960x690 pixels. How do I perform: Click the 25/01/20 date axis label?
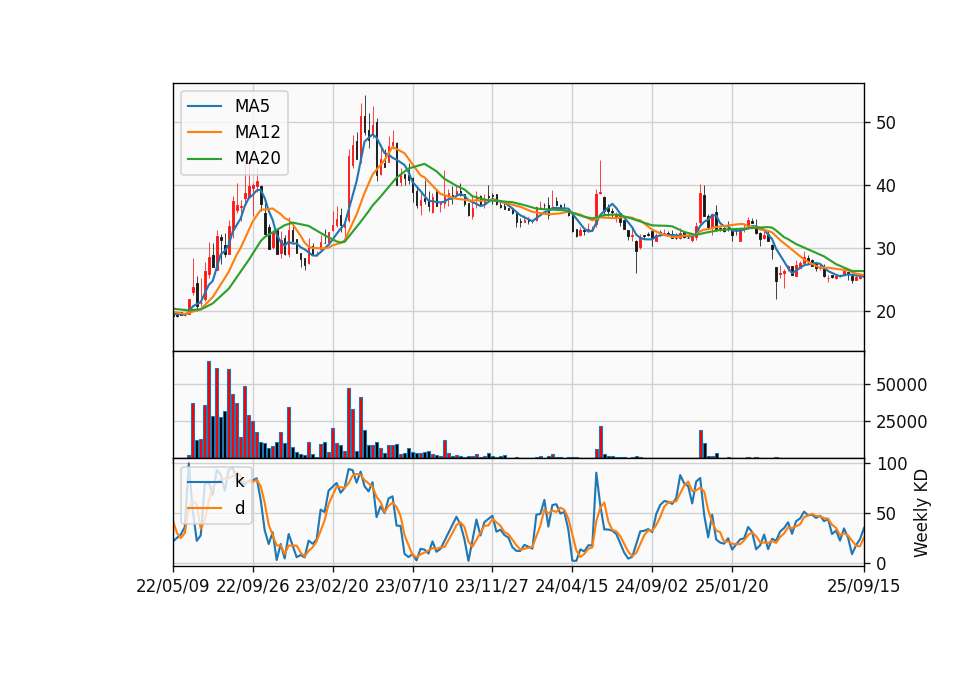click(x=732, y=586)
